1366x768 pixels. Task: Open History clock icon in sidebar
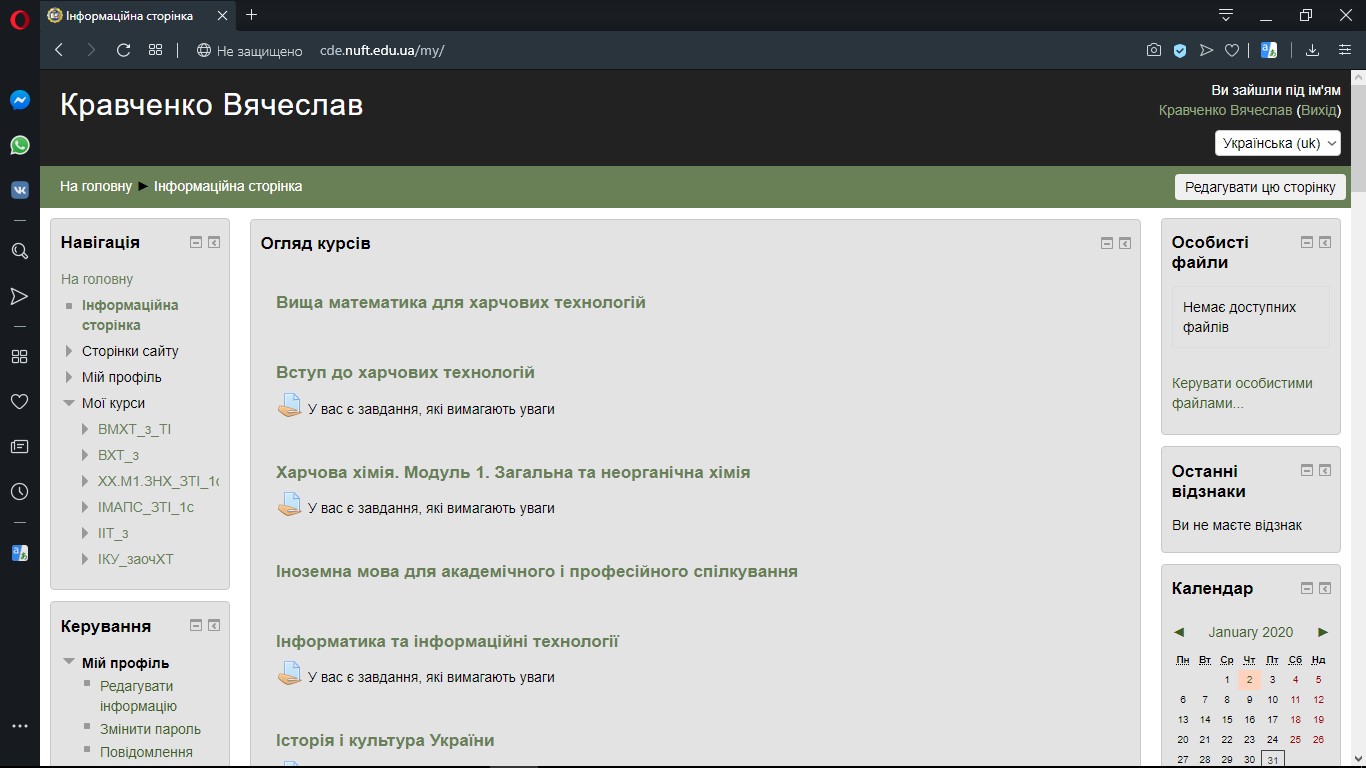click(x=20, y=491)
